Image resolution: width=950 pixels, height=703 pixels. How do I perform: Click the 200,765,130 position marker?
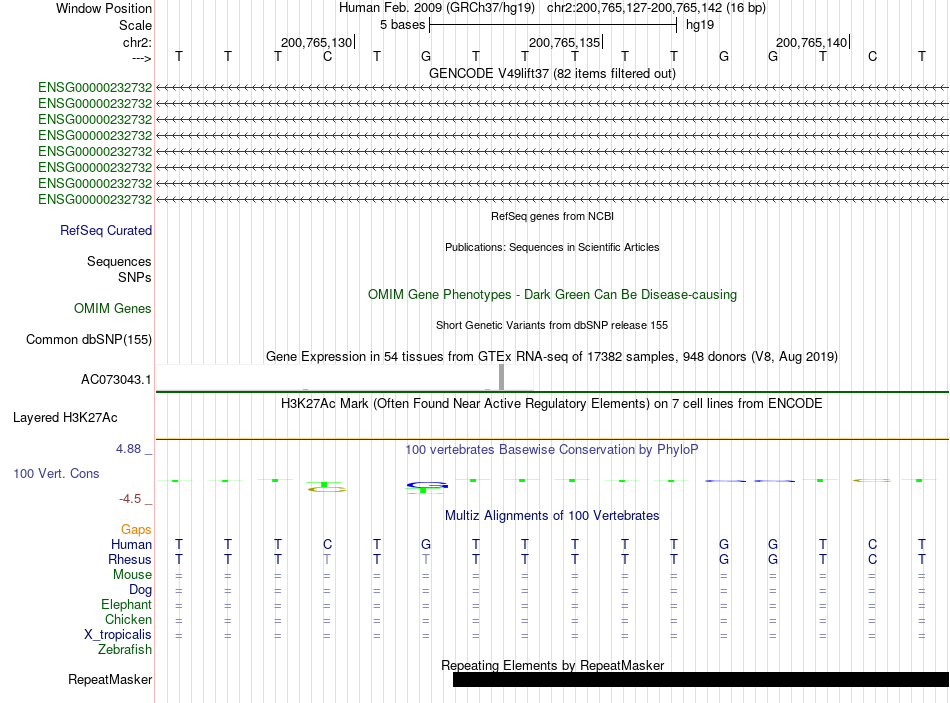click(x=316, y=42)
